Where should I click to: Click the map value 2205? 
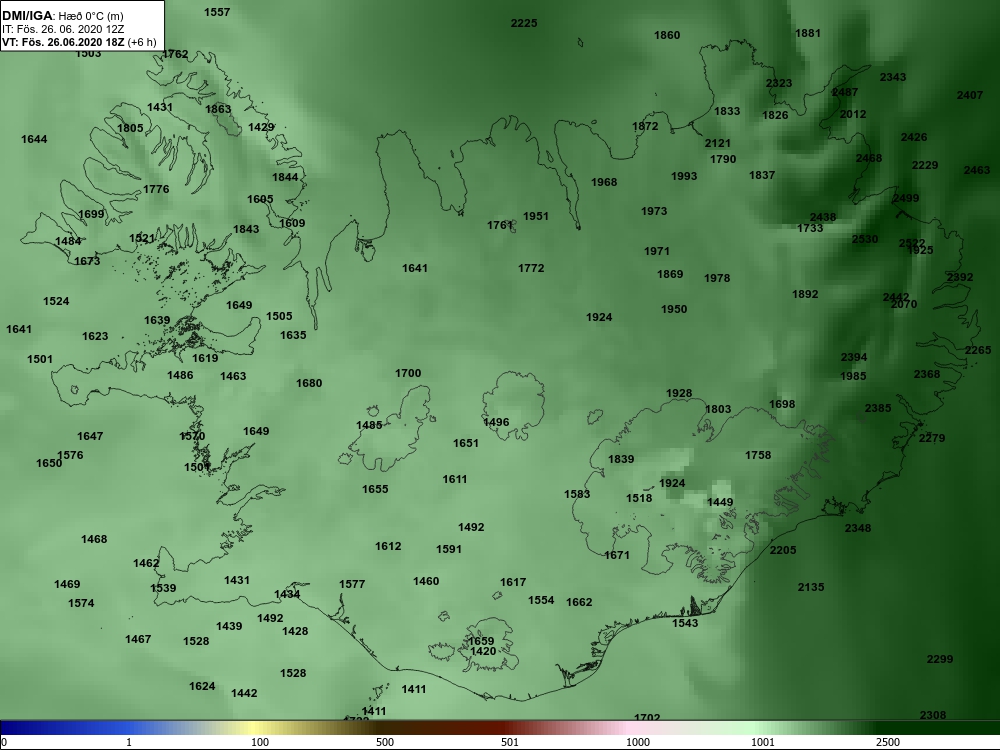click(x=783, y=550)
